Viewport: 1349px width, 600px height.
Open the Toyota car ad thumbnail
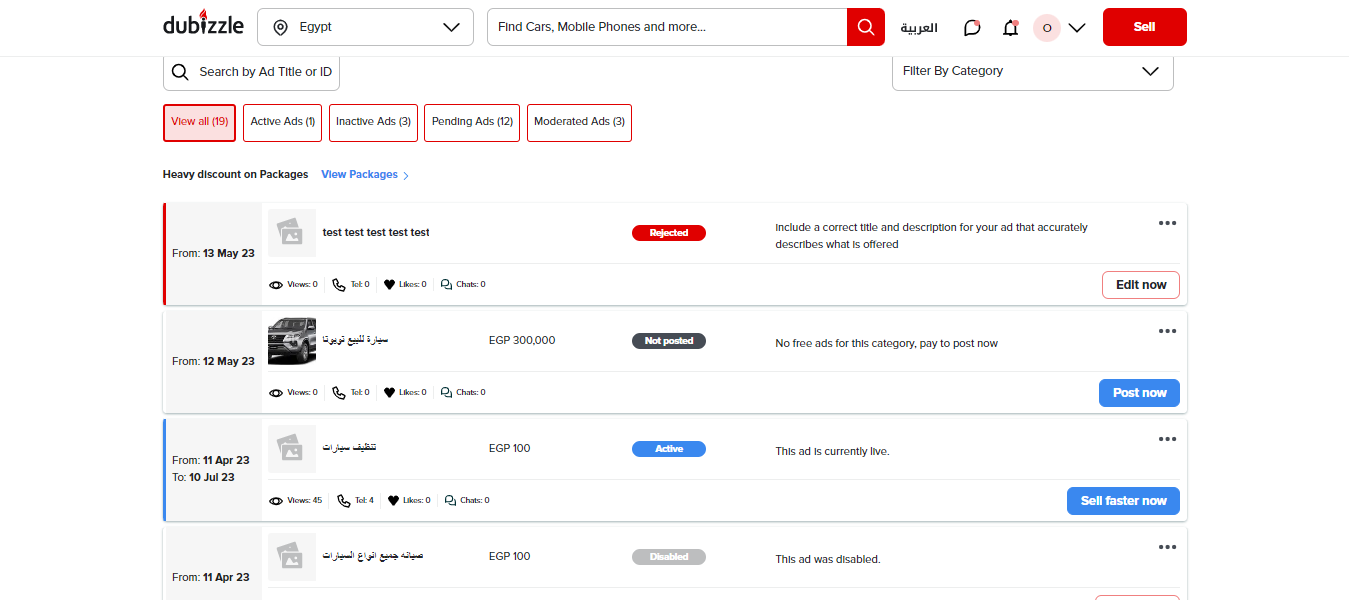click(x=292, y=341)
